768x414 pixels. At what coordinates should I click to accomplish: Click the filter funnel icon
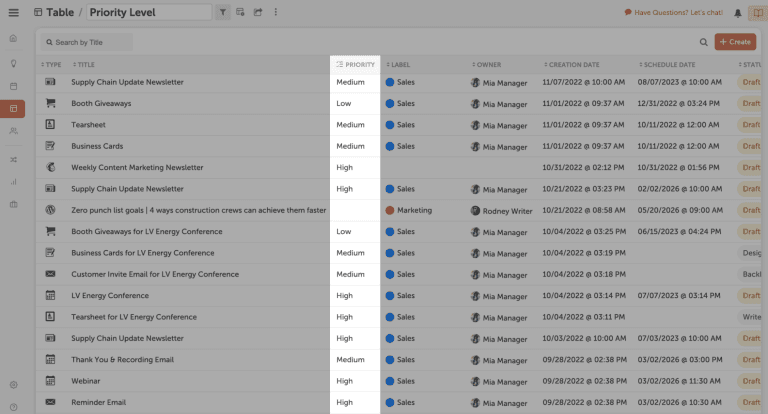tap(222, 13)
